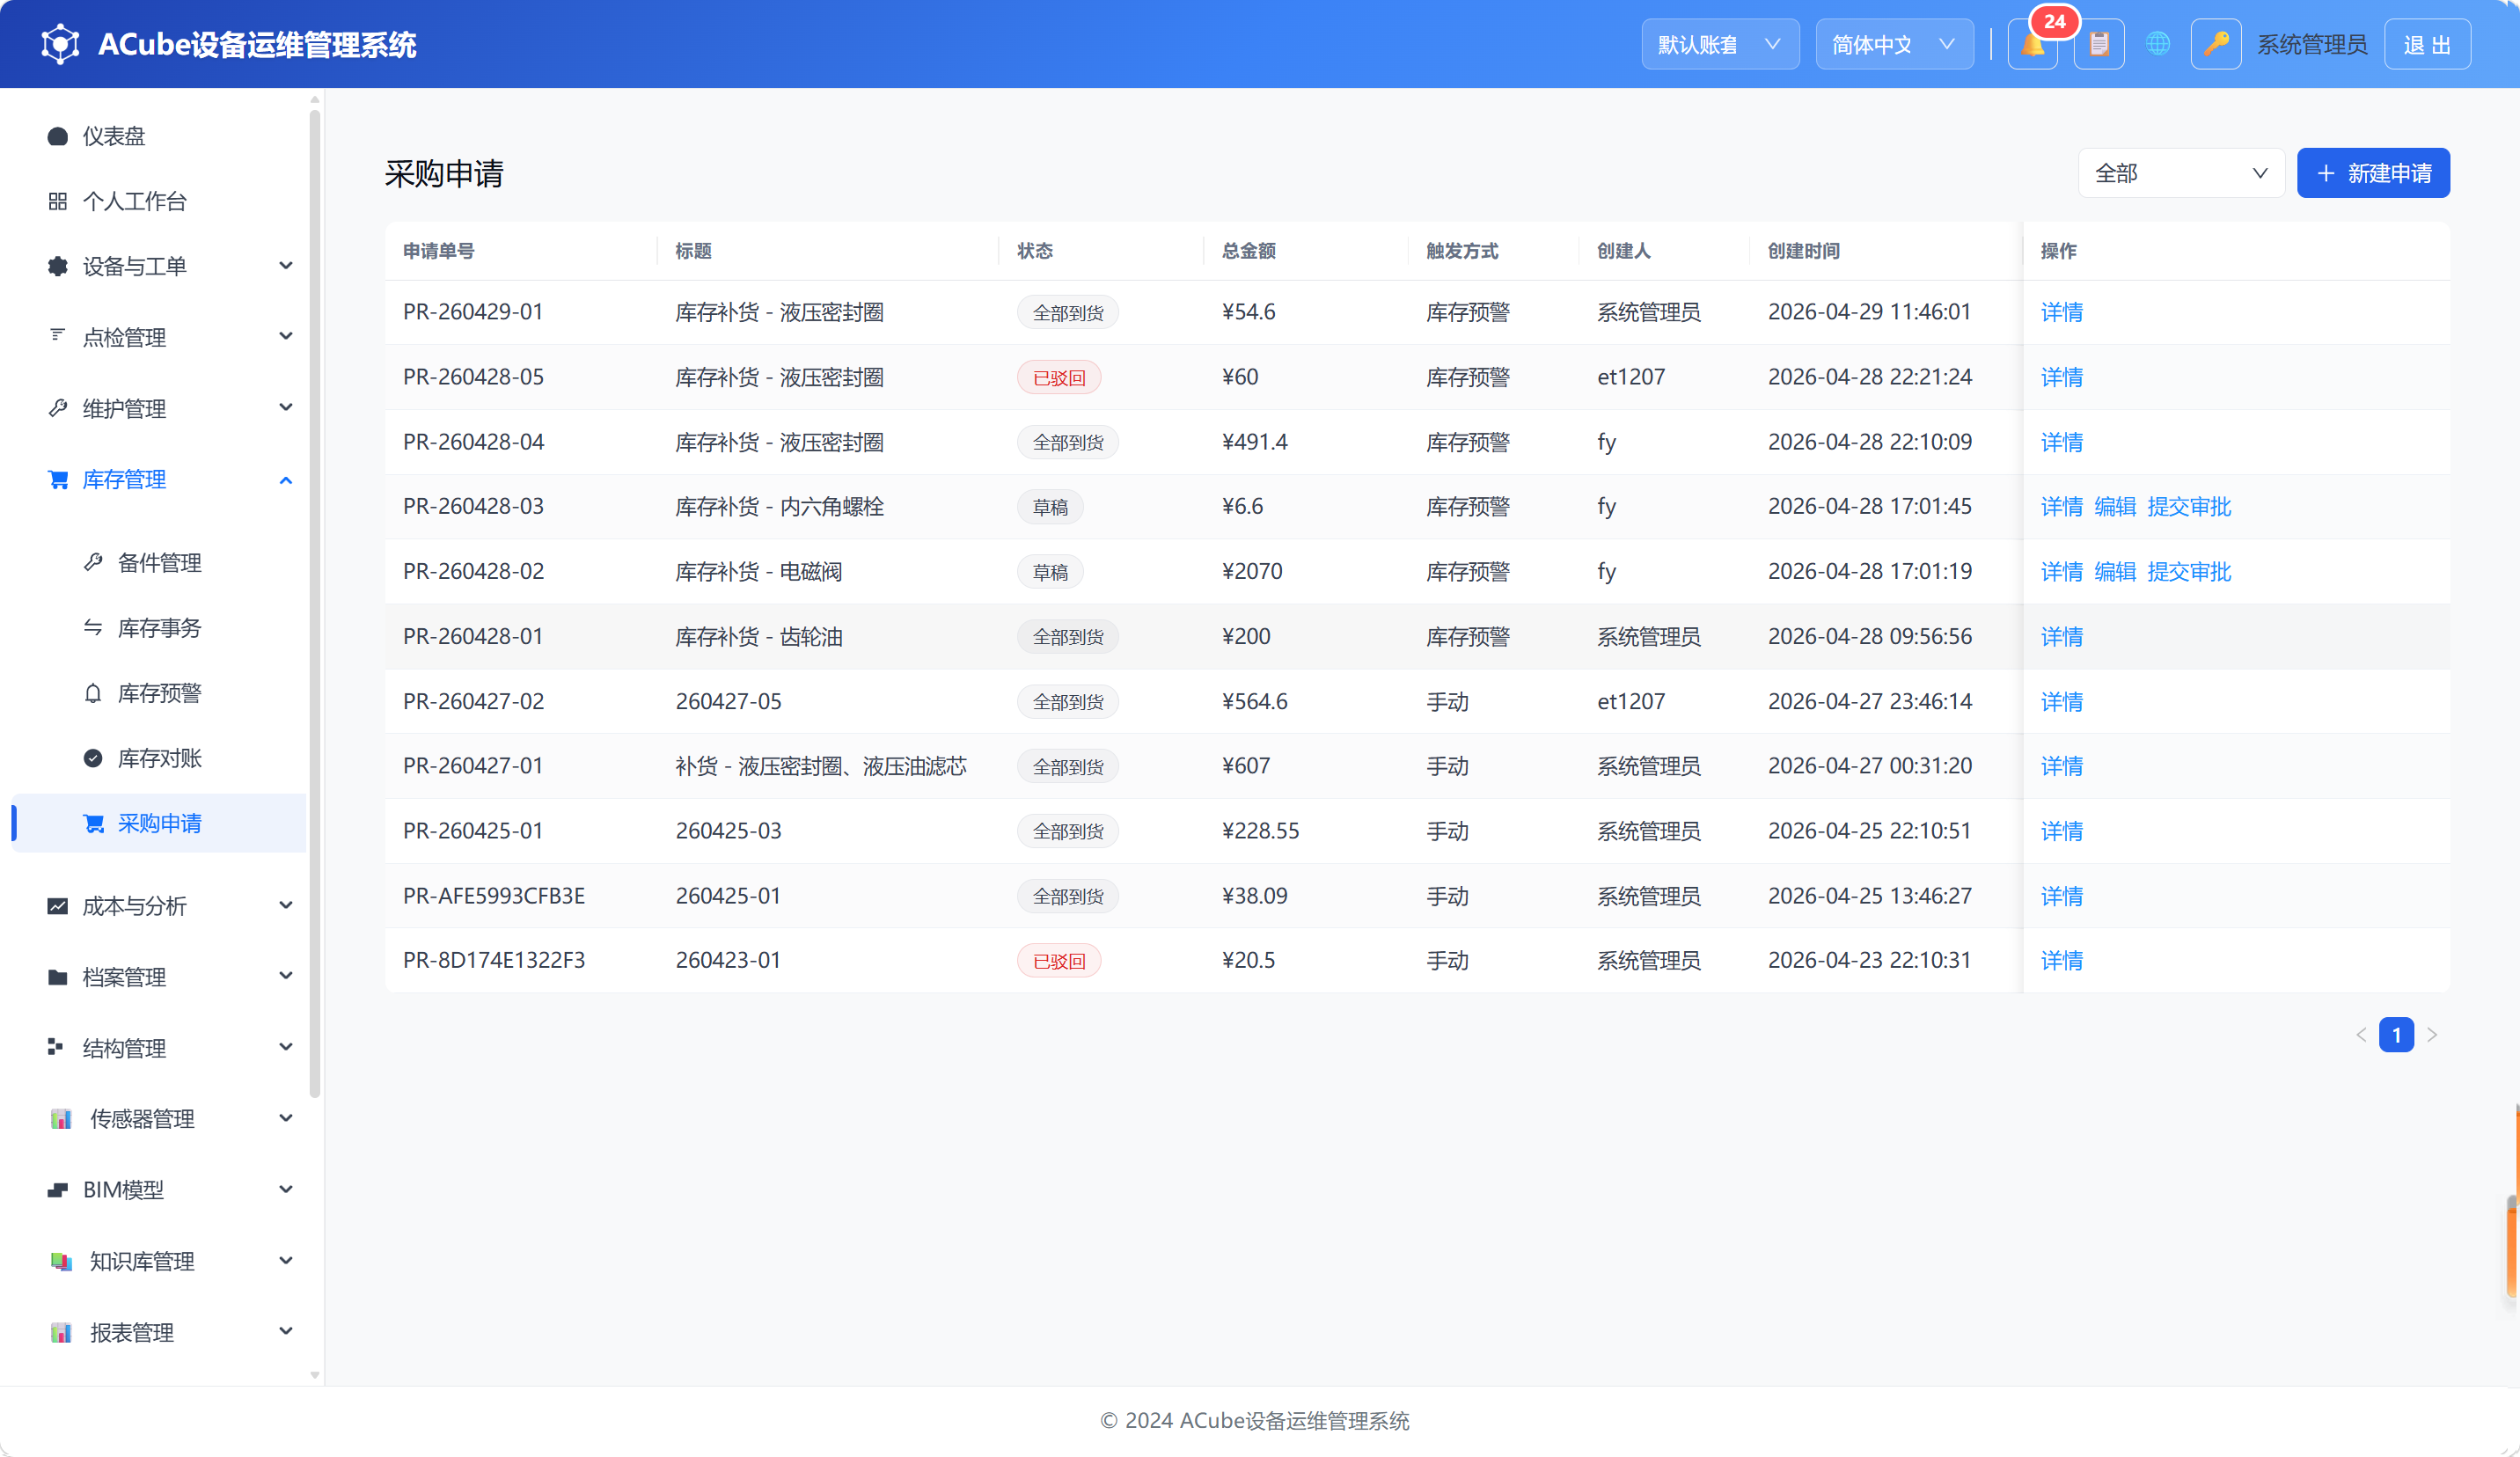Click the 成本与分析 chart icon
This screenshot has height=1457, width=2520.
click(58, 905)
